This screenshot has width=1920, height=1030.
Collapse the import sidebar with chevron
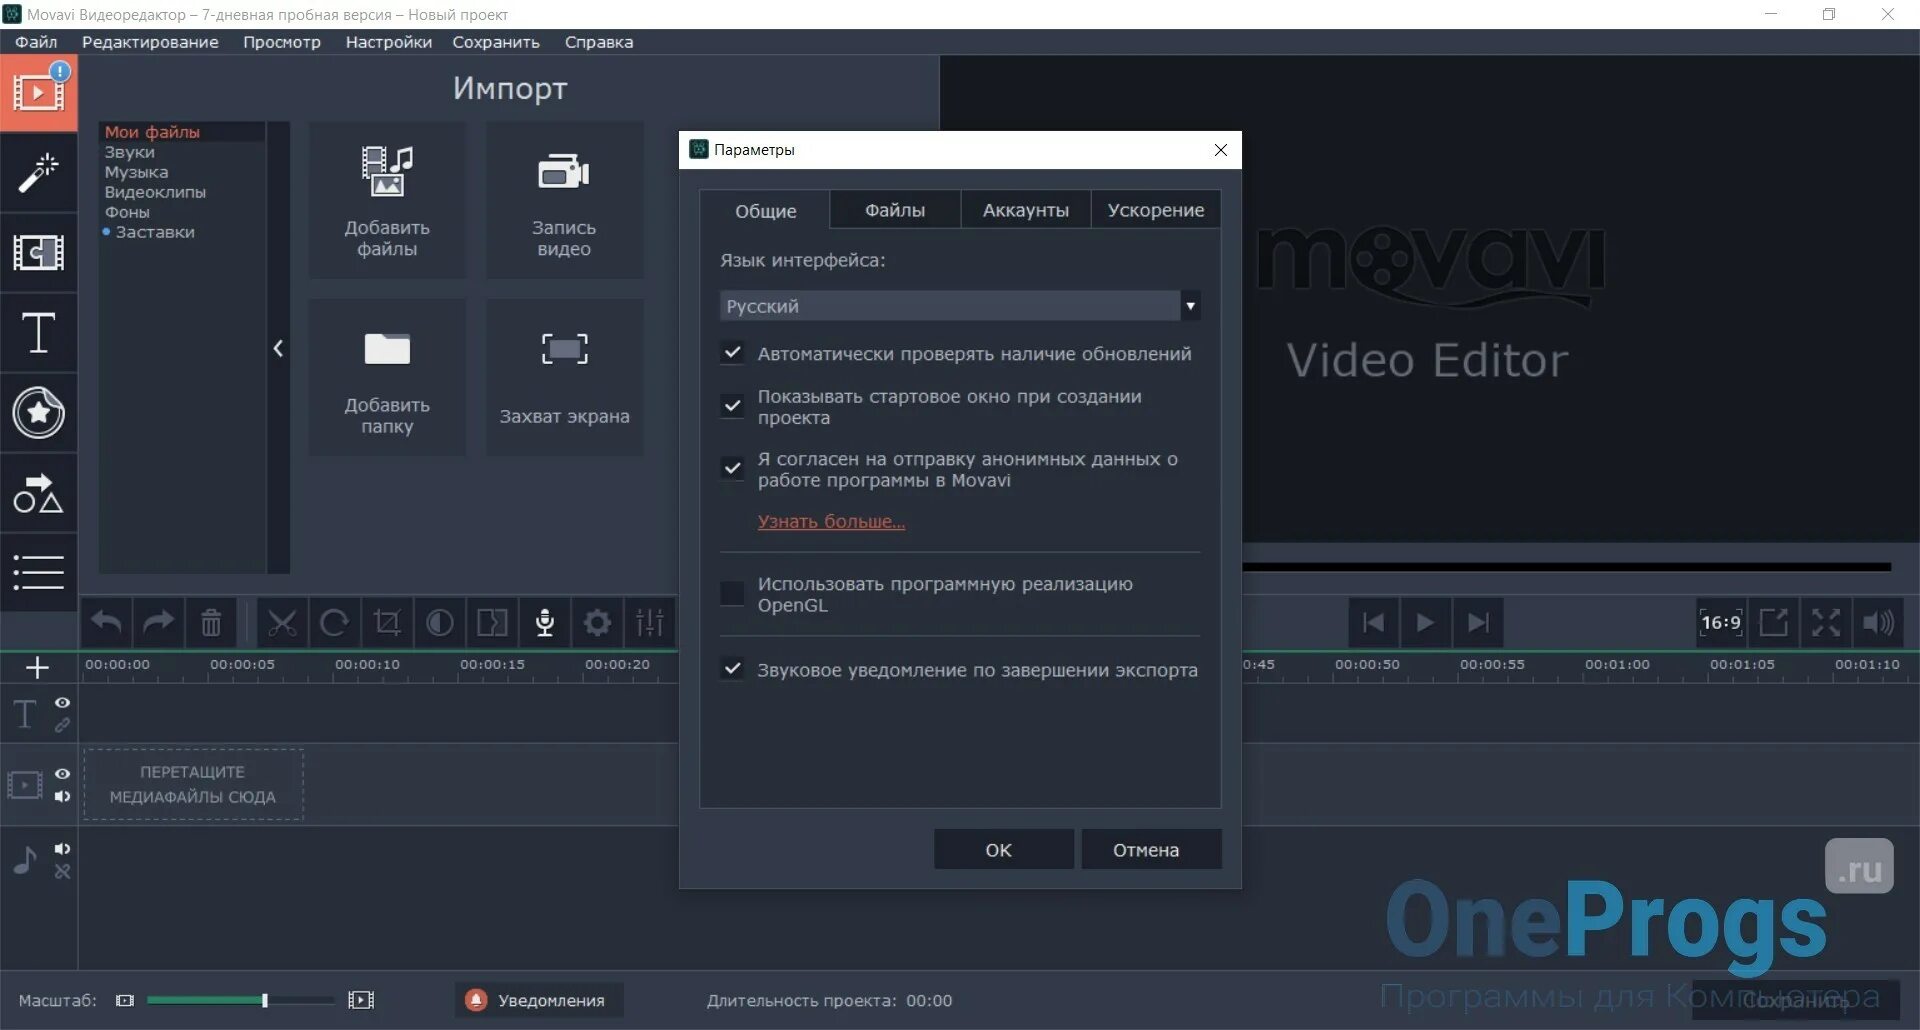[x=278, y=348]
